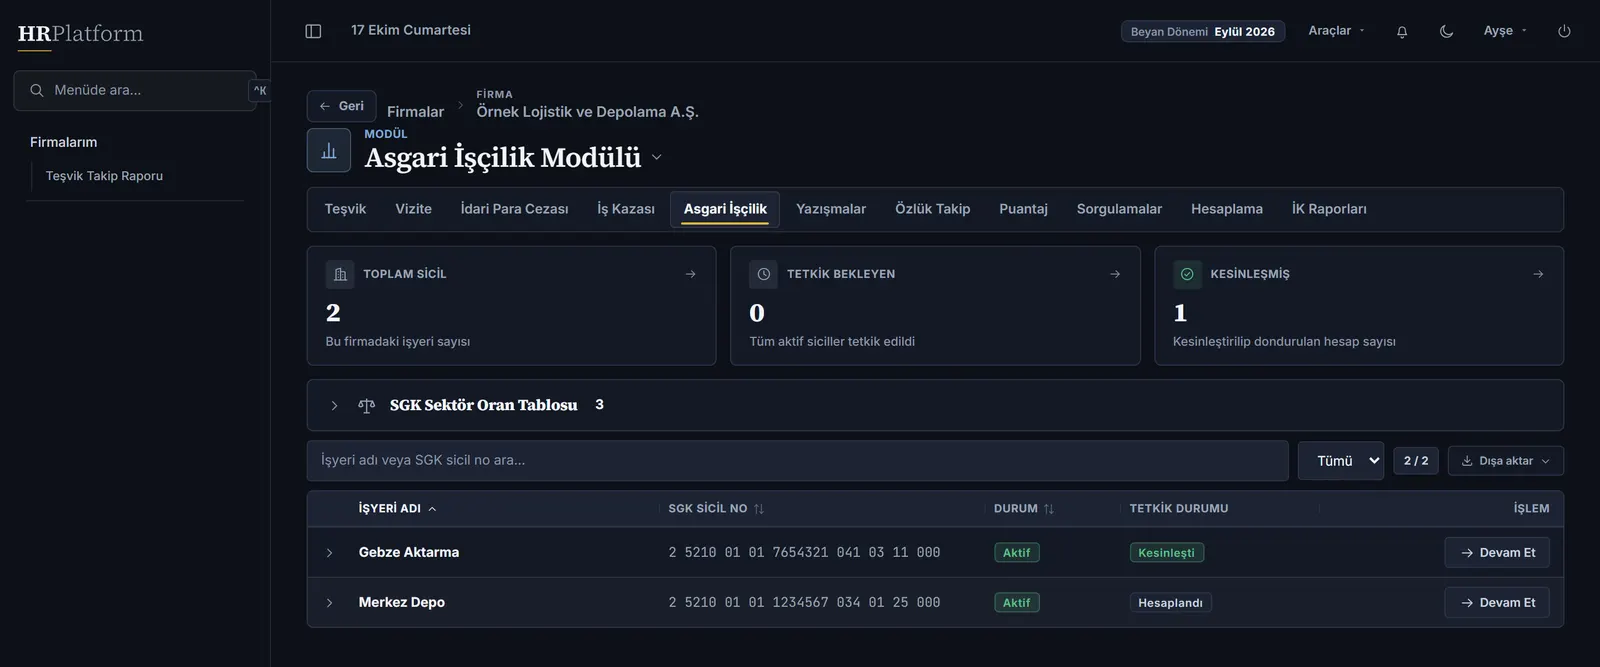
Task: Switch theme with the moon icon
Action: point(1446,31)
